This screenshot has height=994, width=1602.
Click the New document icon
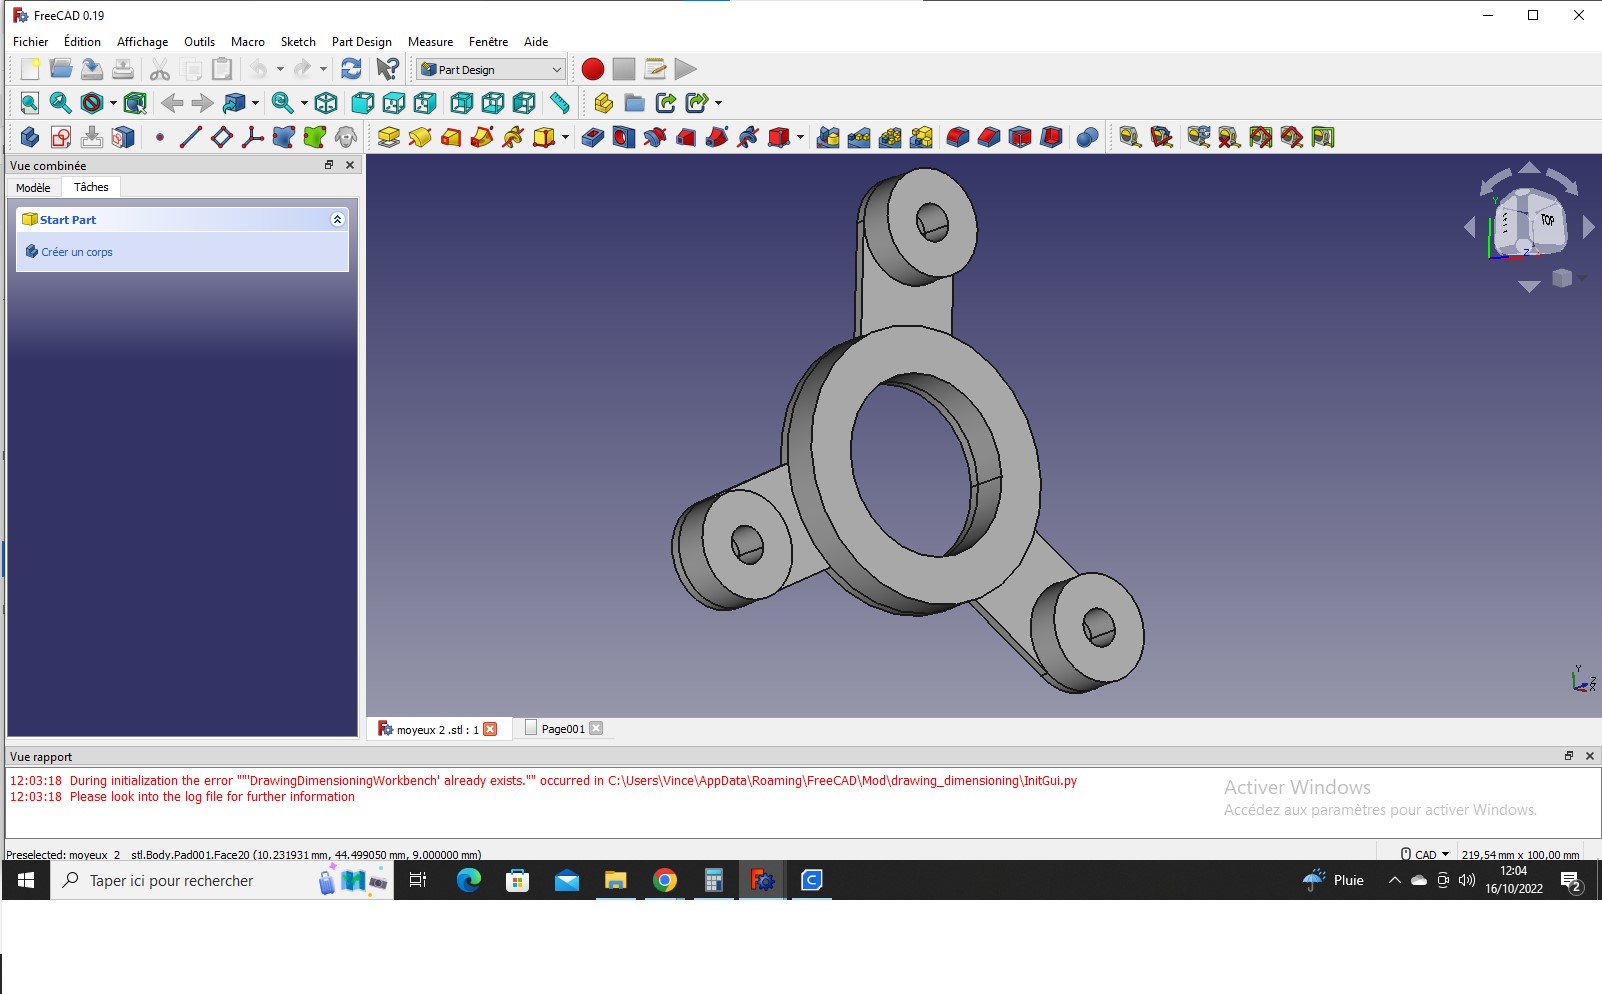coord(30,69)
